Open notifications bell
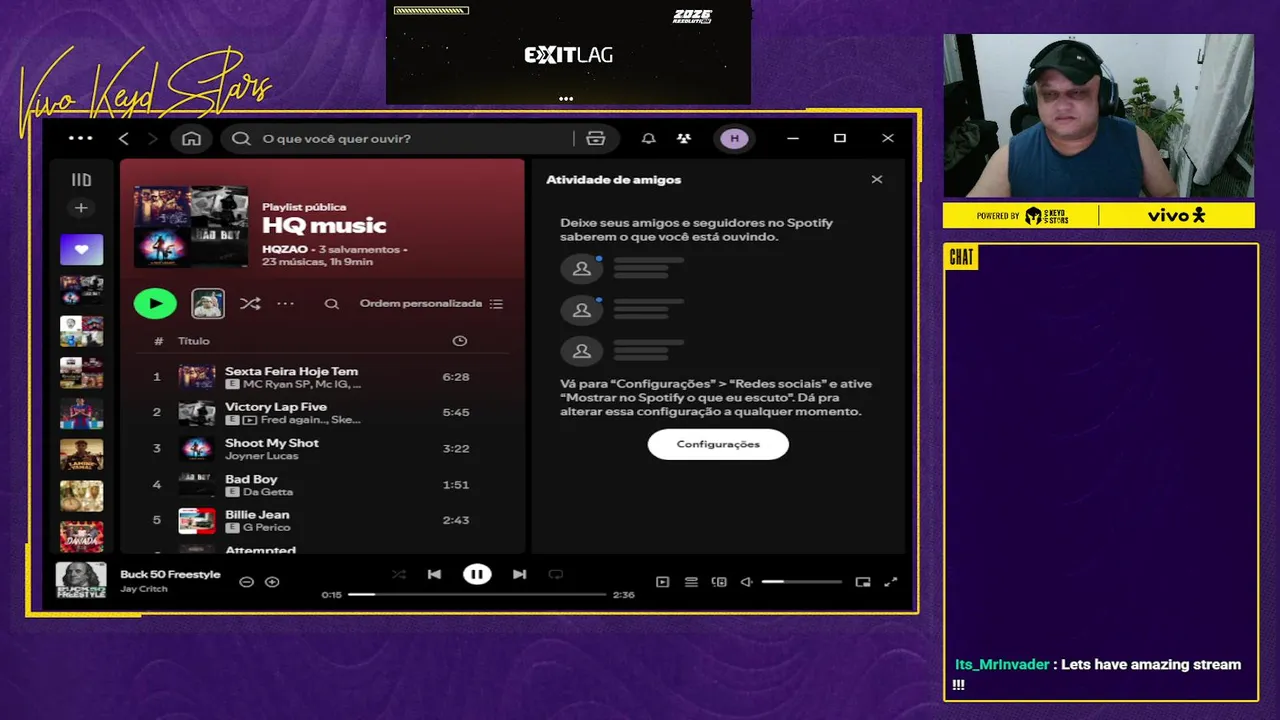The image size is (1280, 720). (649, 138)
